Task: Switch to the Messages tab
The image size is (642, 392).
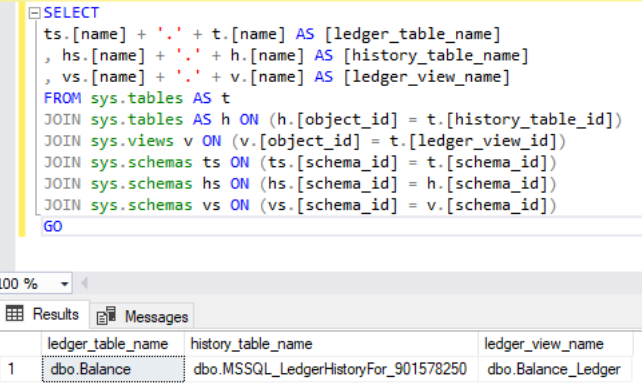Action: tap(141, 316)
